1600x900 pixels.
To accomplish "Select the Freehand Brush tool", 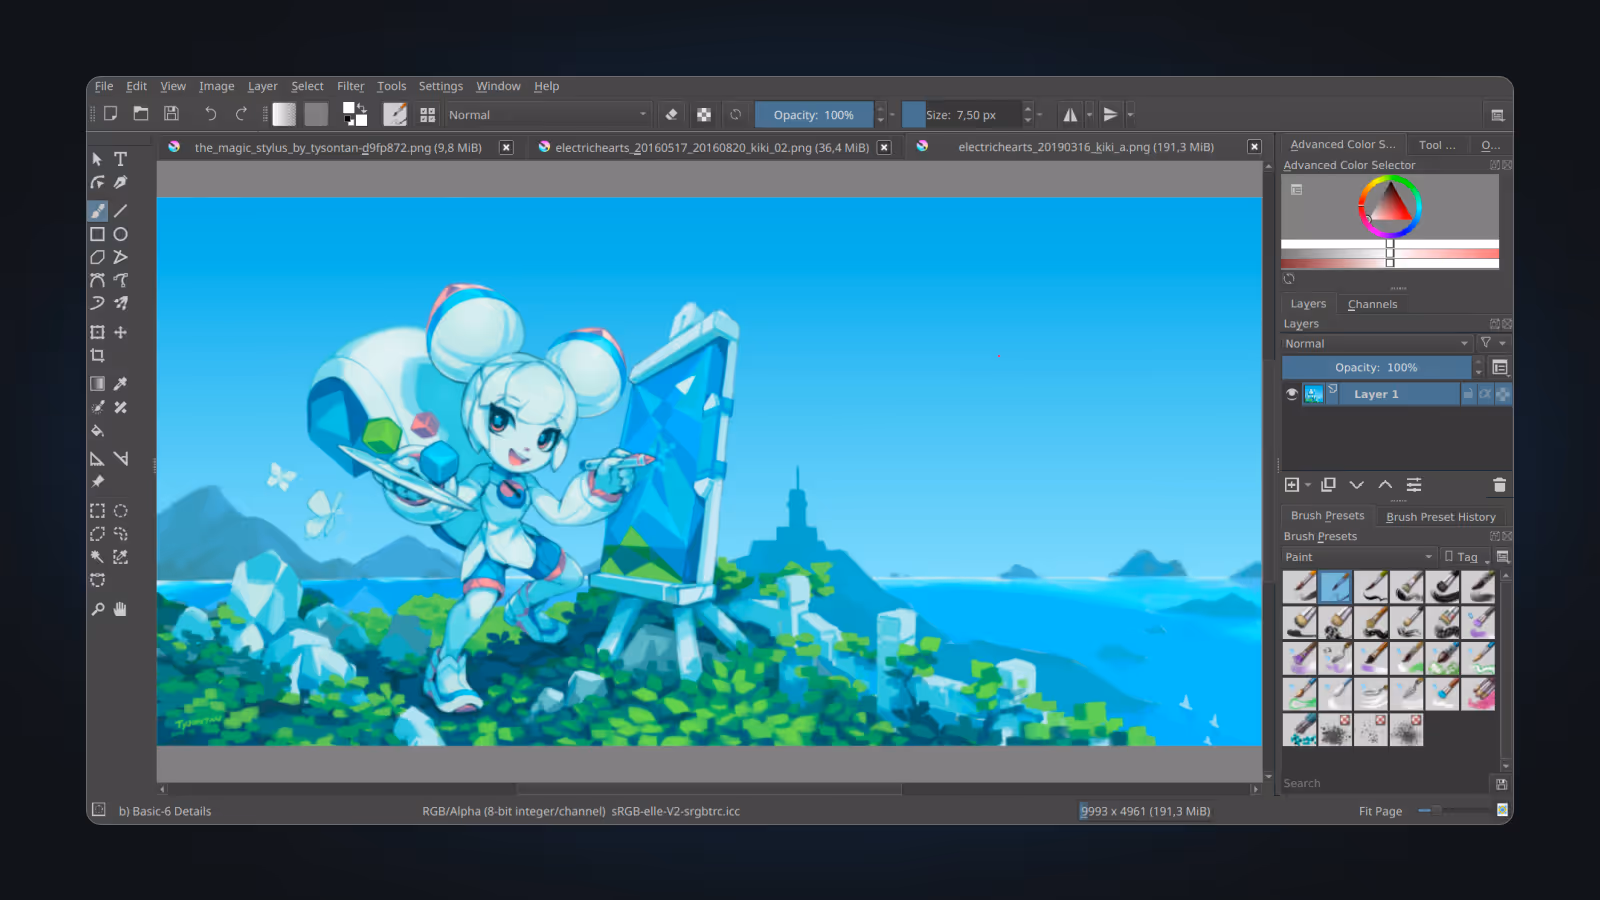I will click(x=97, y=211).
